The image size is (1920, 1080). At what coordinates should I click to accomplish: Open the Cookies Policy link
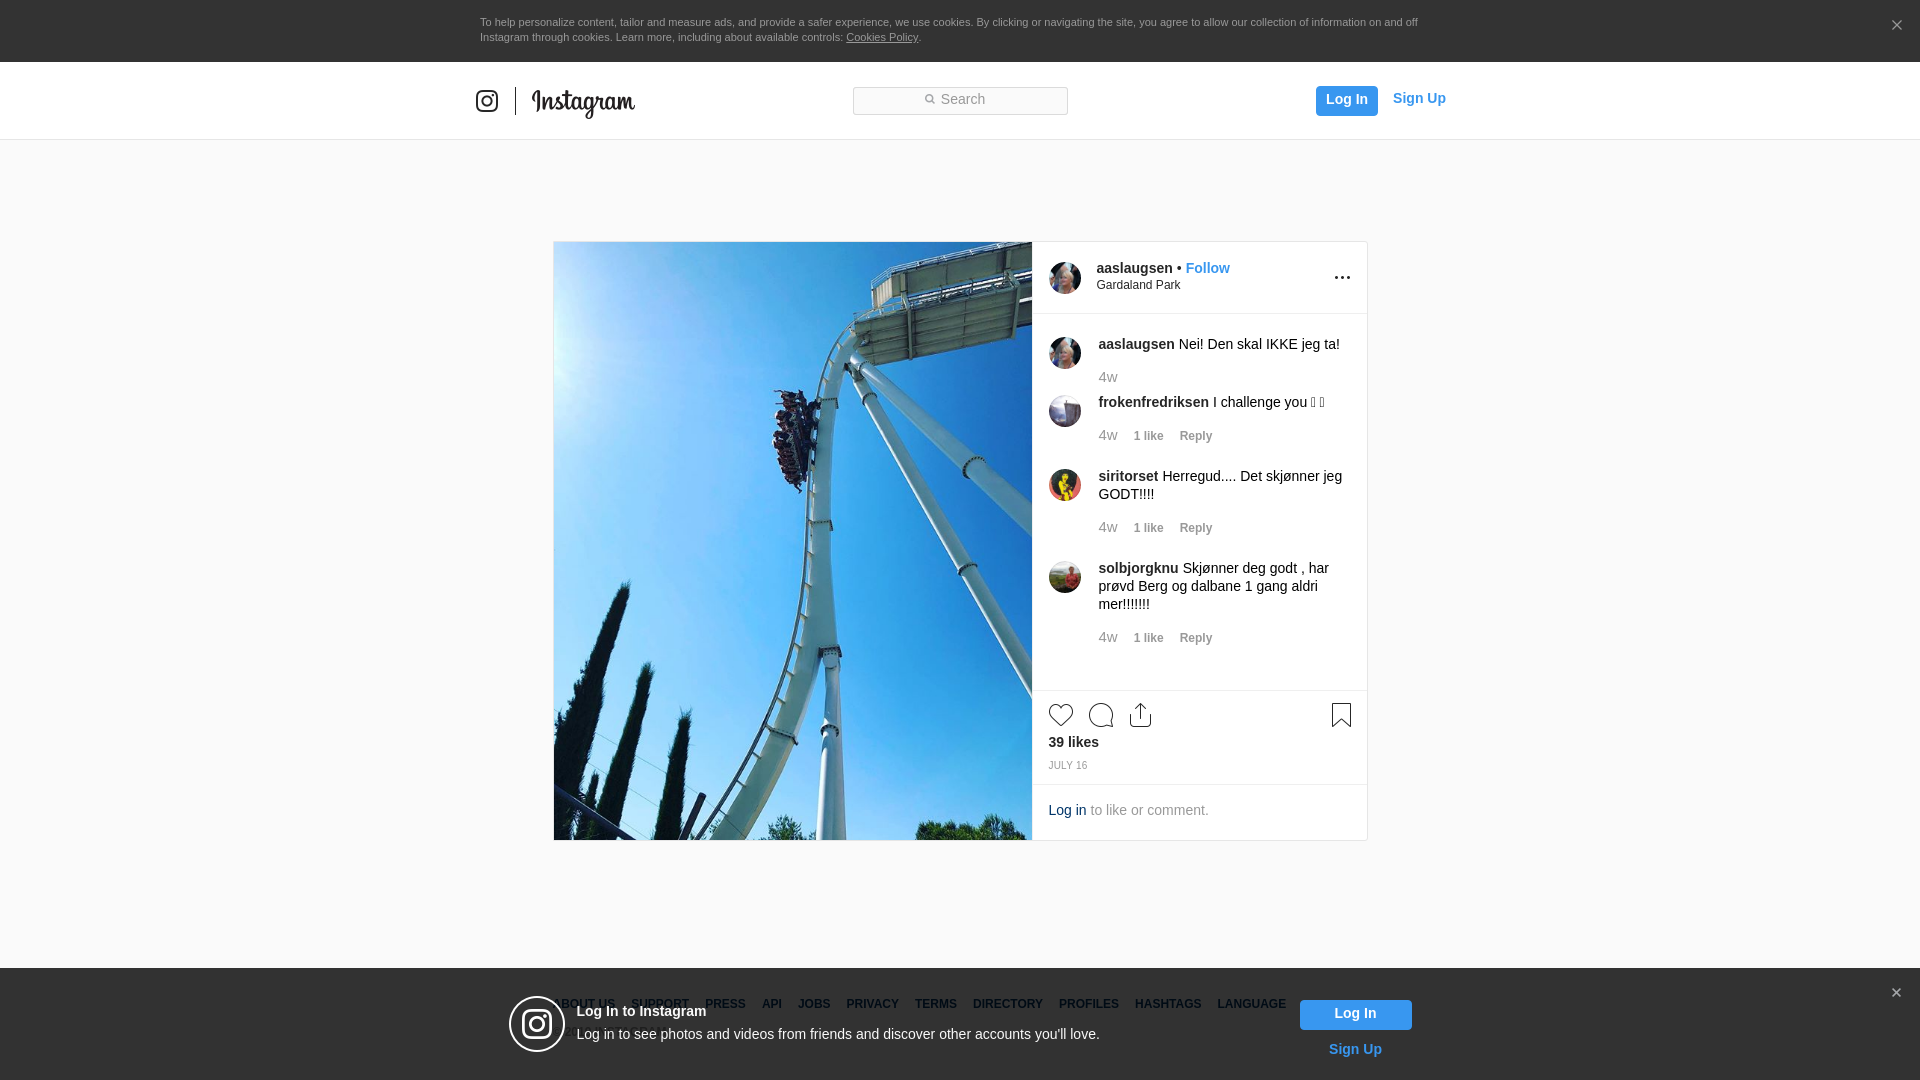pos(882,37)
